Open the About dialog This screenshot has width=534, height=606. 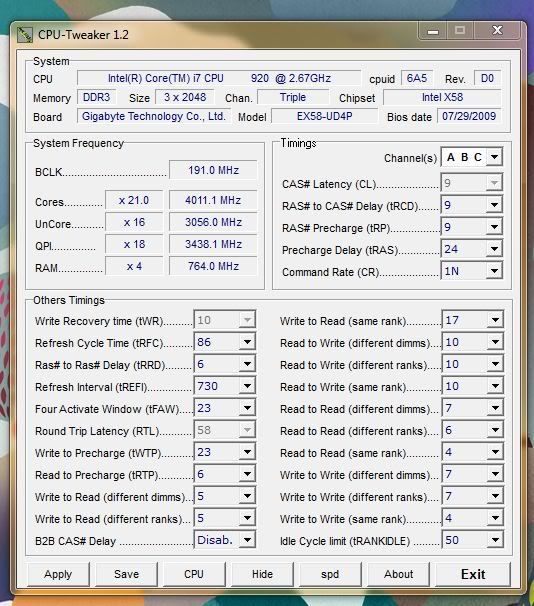pyautogui.click(x=398, y=574)
